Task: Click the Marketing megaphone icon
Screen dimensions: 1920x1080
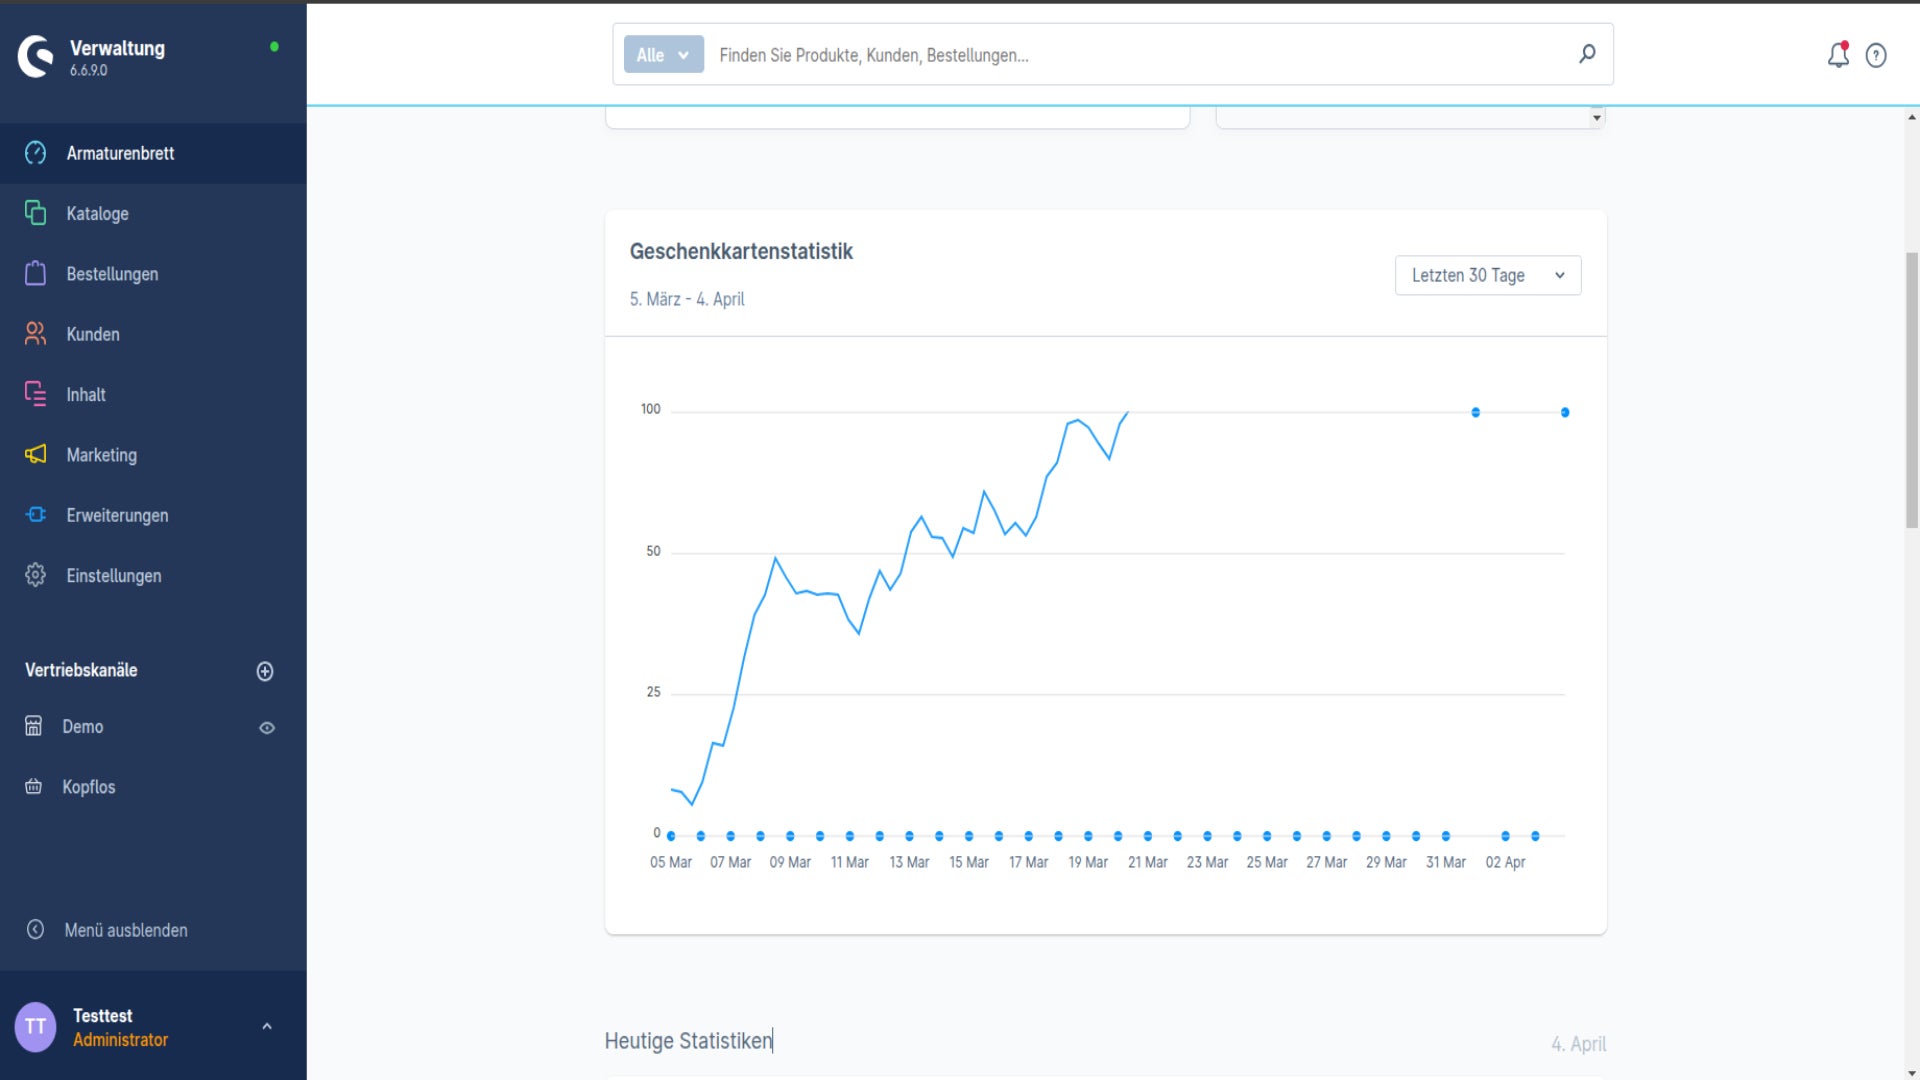Action: (x=35, y=454)
